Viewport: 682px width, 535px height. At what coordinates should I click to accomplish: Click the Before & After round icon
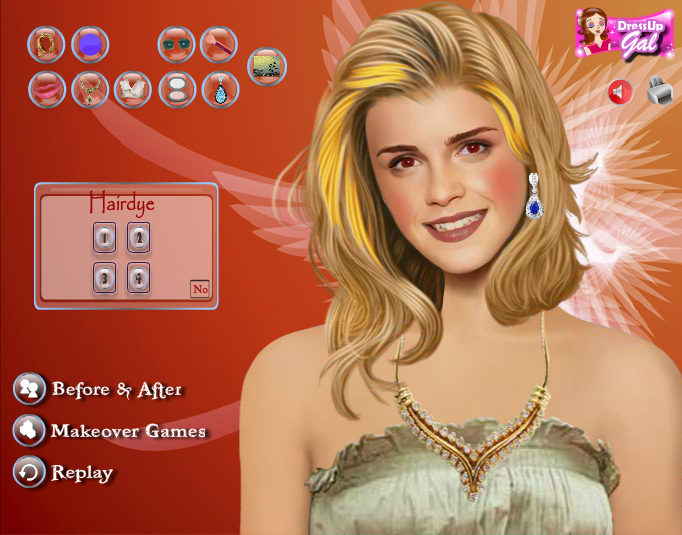coord(29,389)
